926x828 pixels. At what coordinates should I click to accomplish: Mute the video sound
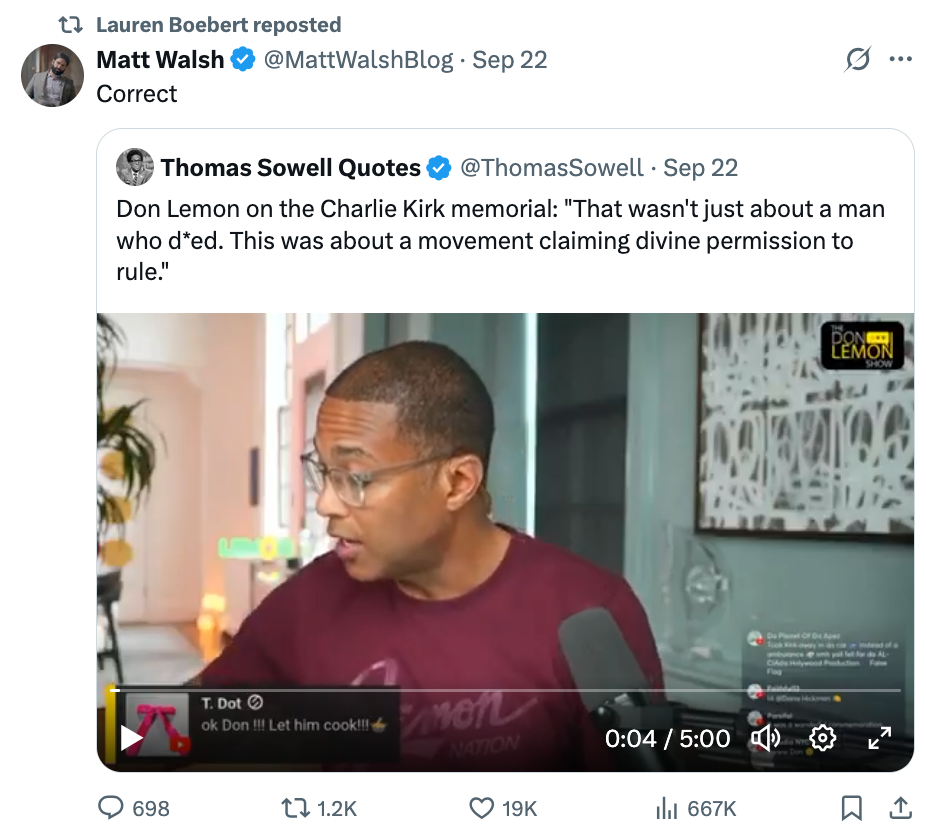click(765, 738)
